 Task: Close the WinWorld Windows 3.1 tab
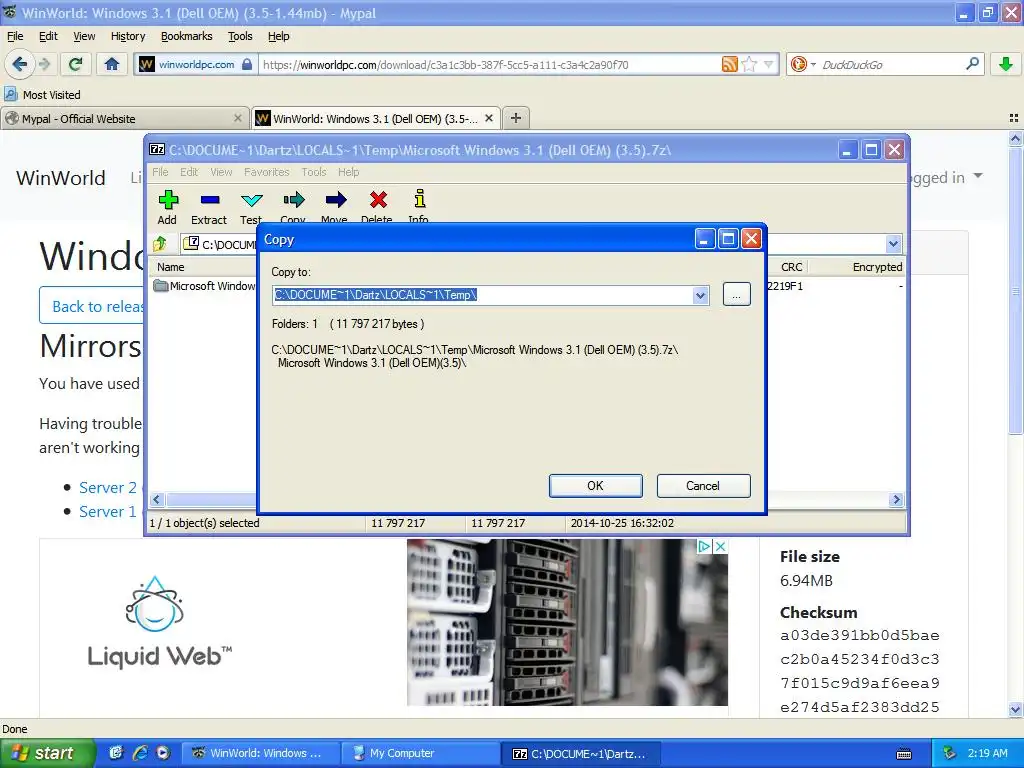click(x=488, y=118)
